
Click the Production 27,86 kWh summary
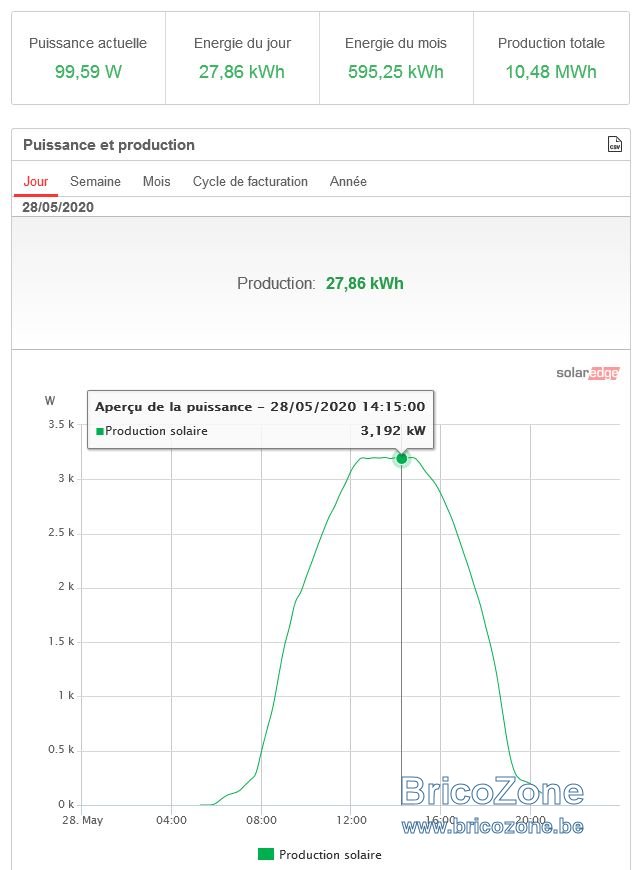320,284
